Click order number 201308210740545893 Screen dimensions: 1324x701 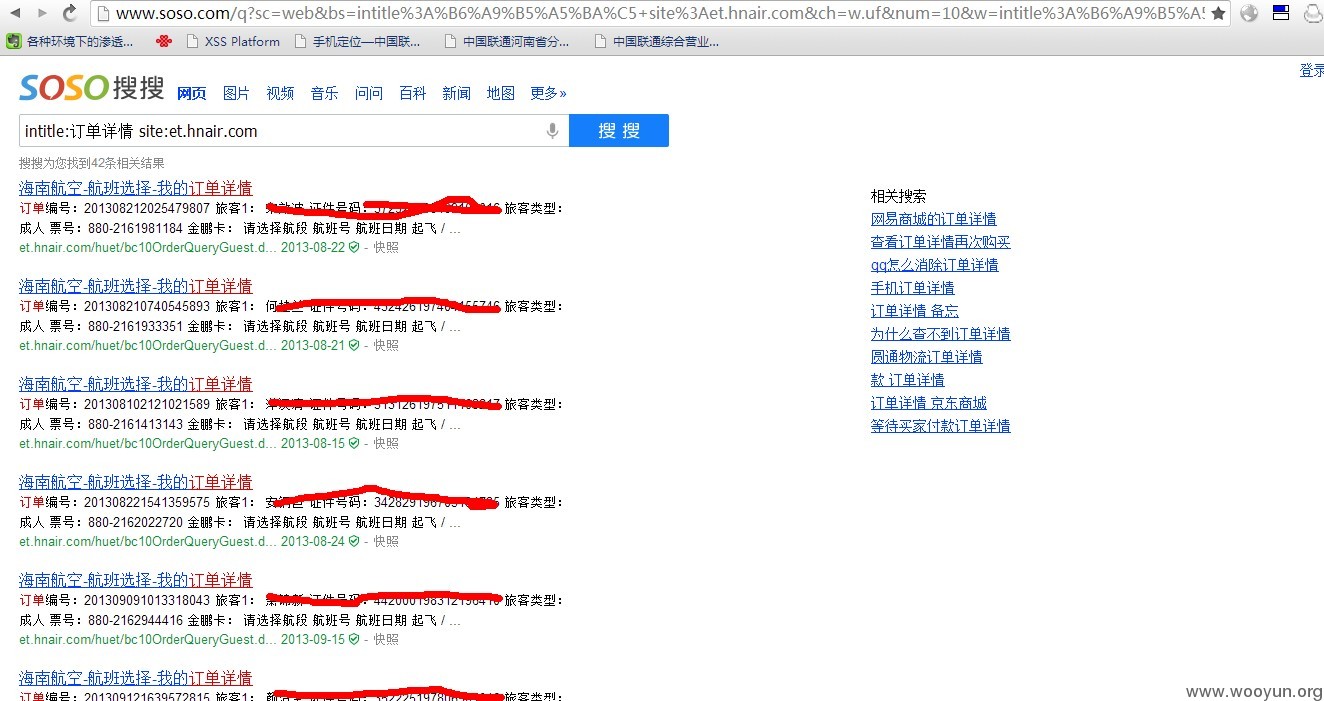click(147, 306)
